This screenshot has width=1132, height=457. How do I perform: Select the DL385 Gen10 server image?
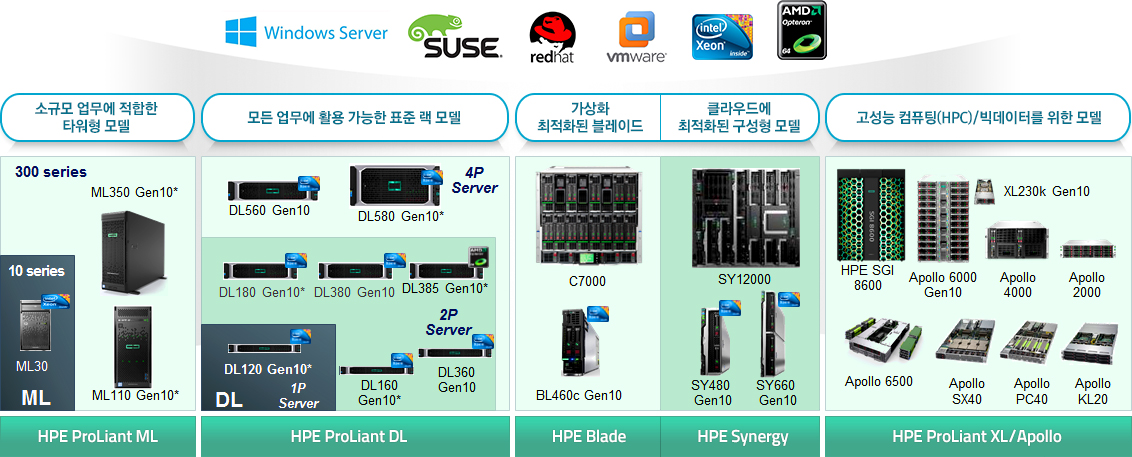446,271
